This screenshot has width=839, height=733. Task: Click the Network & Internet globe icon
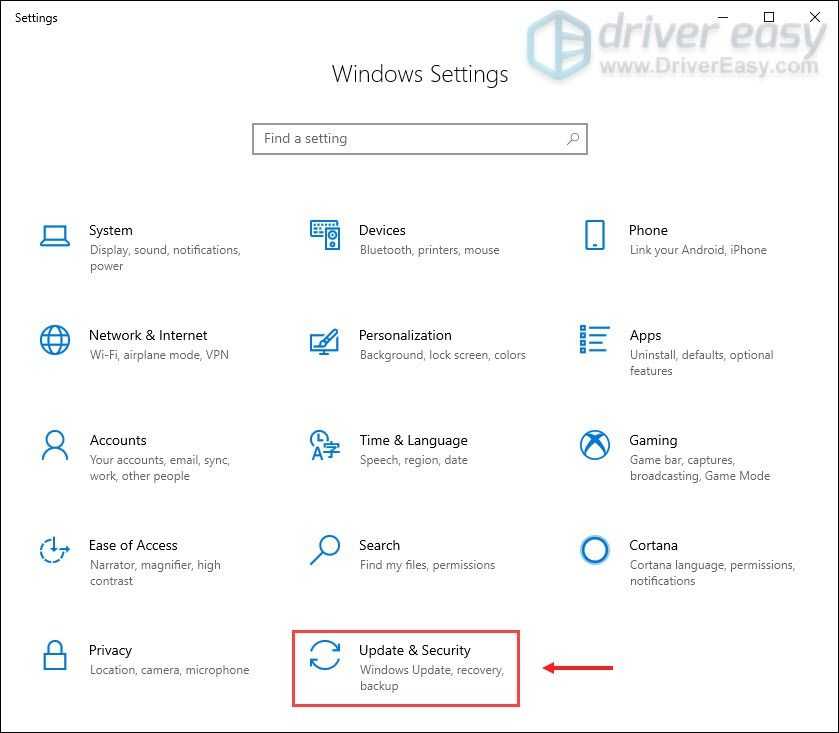click(54, 340)
